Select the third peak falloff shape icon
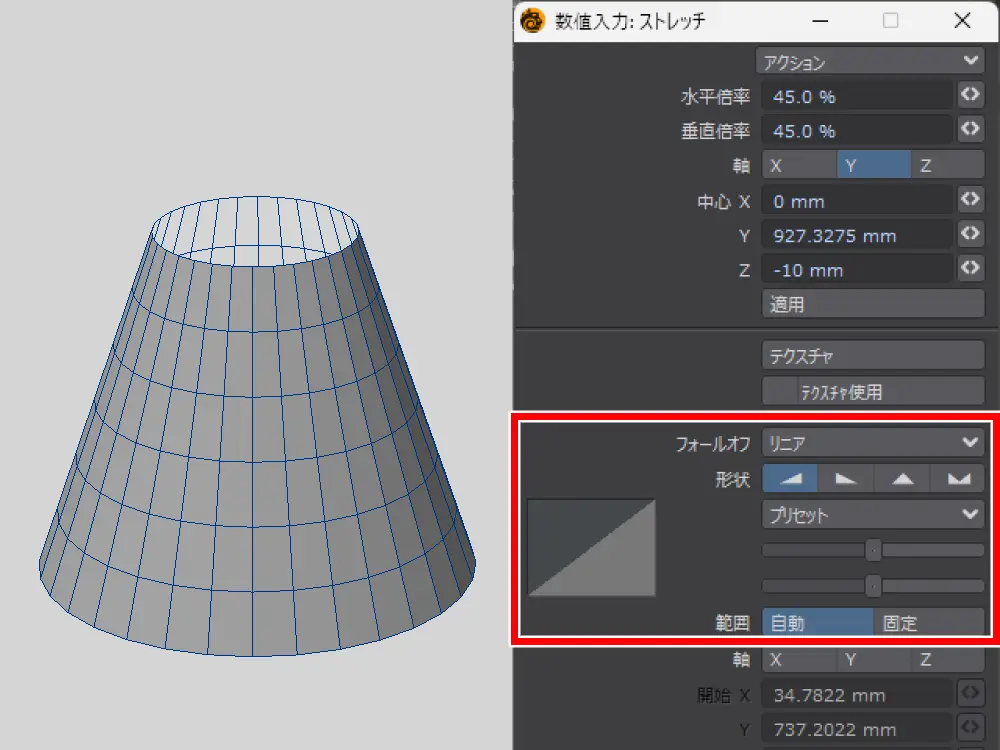This screenshot has width=1000, height=750. (x=902, y=479)
